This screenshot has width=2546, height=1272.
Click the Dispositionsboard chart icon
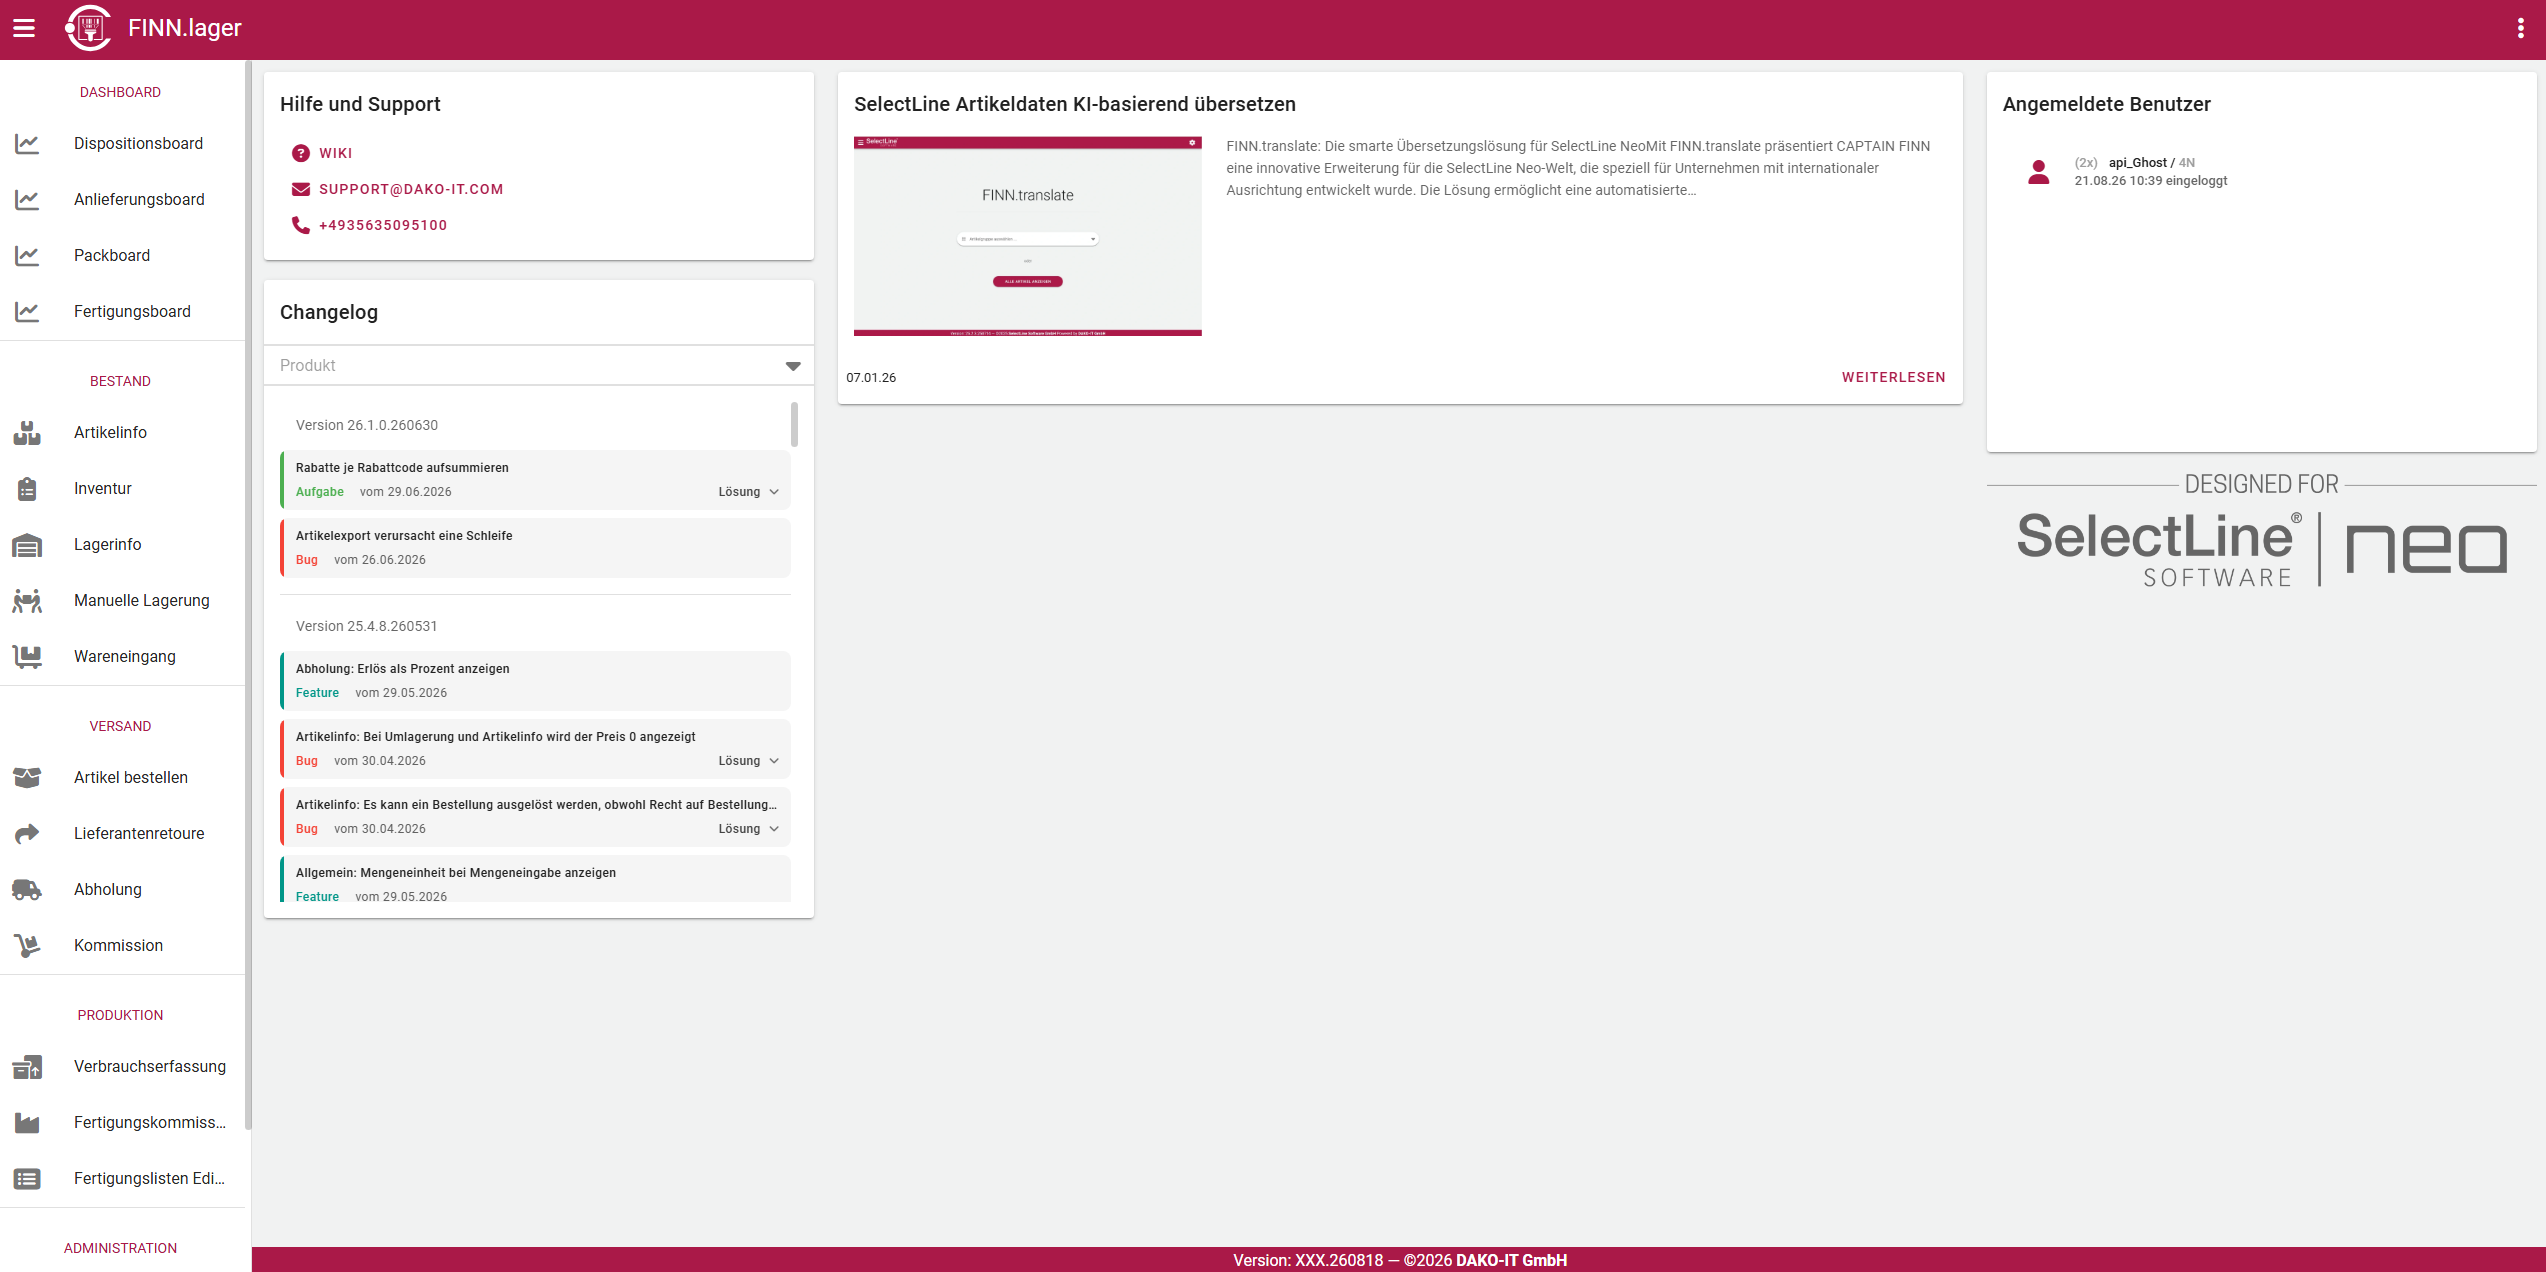pyautogui.click(x=27, y=144)
